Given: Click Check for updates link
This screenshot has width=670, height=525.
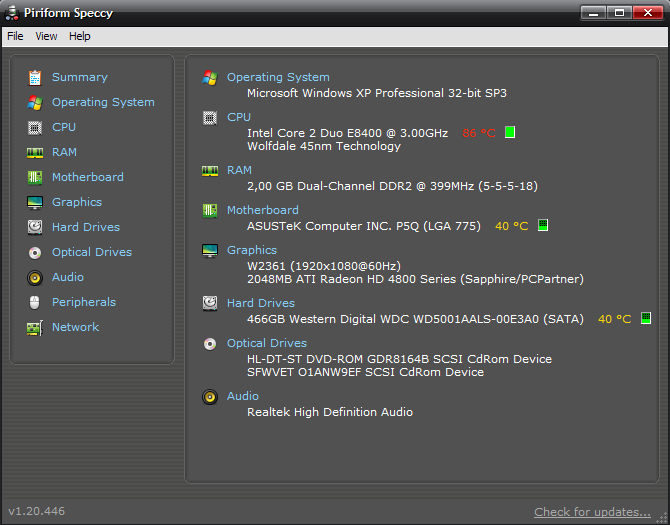Looking at the screenshot, I should tap(592, 512).
